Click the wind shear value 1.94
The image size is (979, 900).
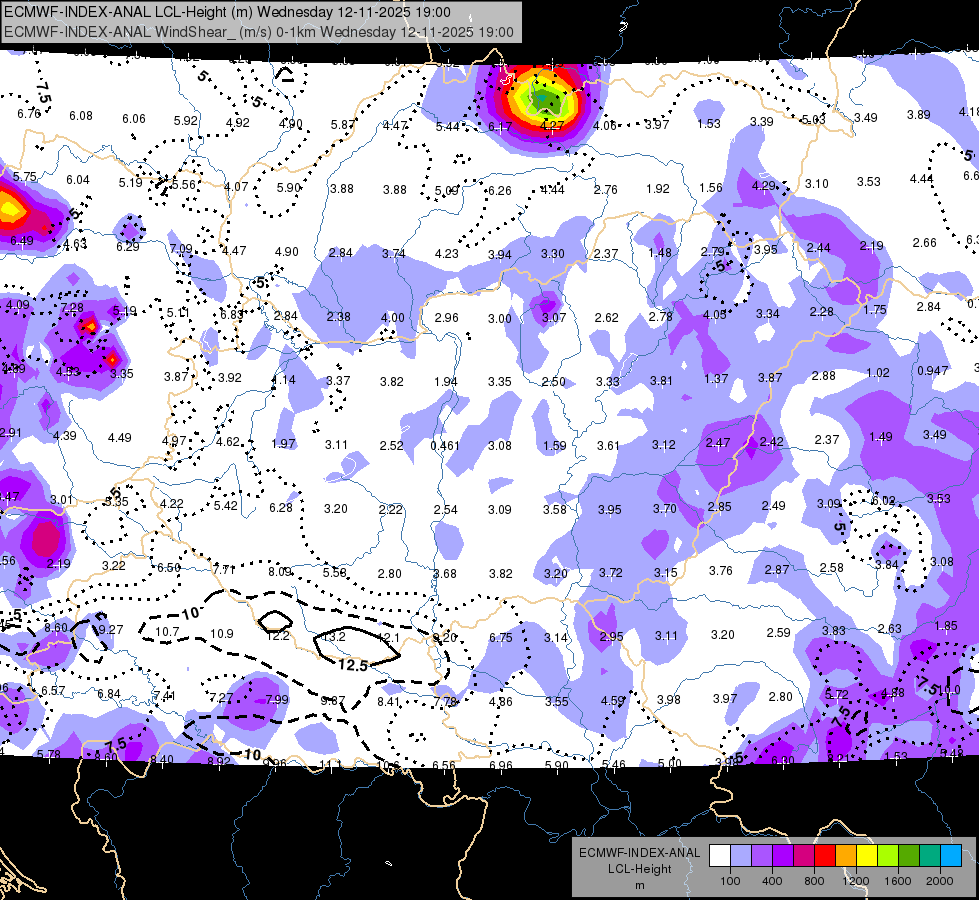coord(446,381)
